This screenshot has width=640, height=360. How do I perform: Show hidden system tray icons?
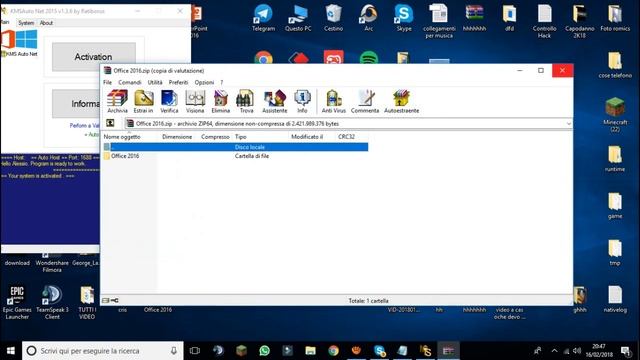tap(554, 351)
